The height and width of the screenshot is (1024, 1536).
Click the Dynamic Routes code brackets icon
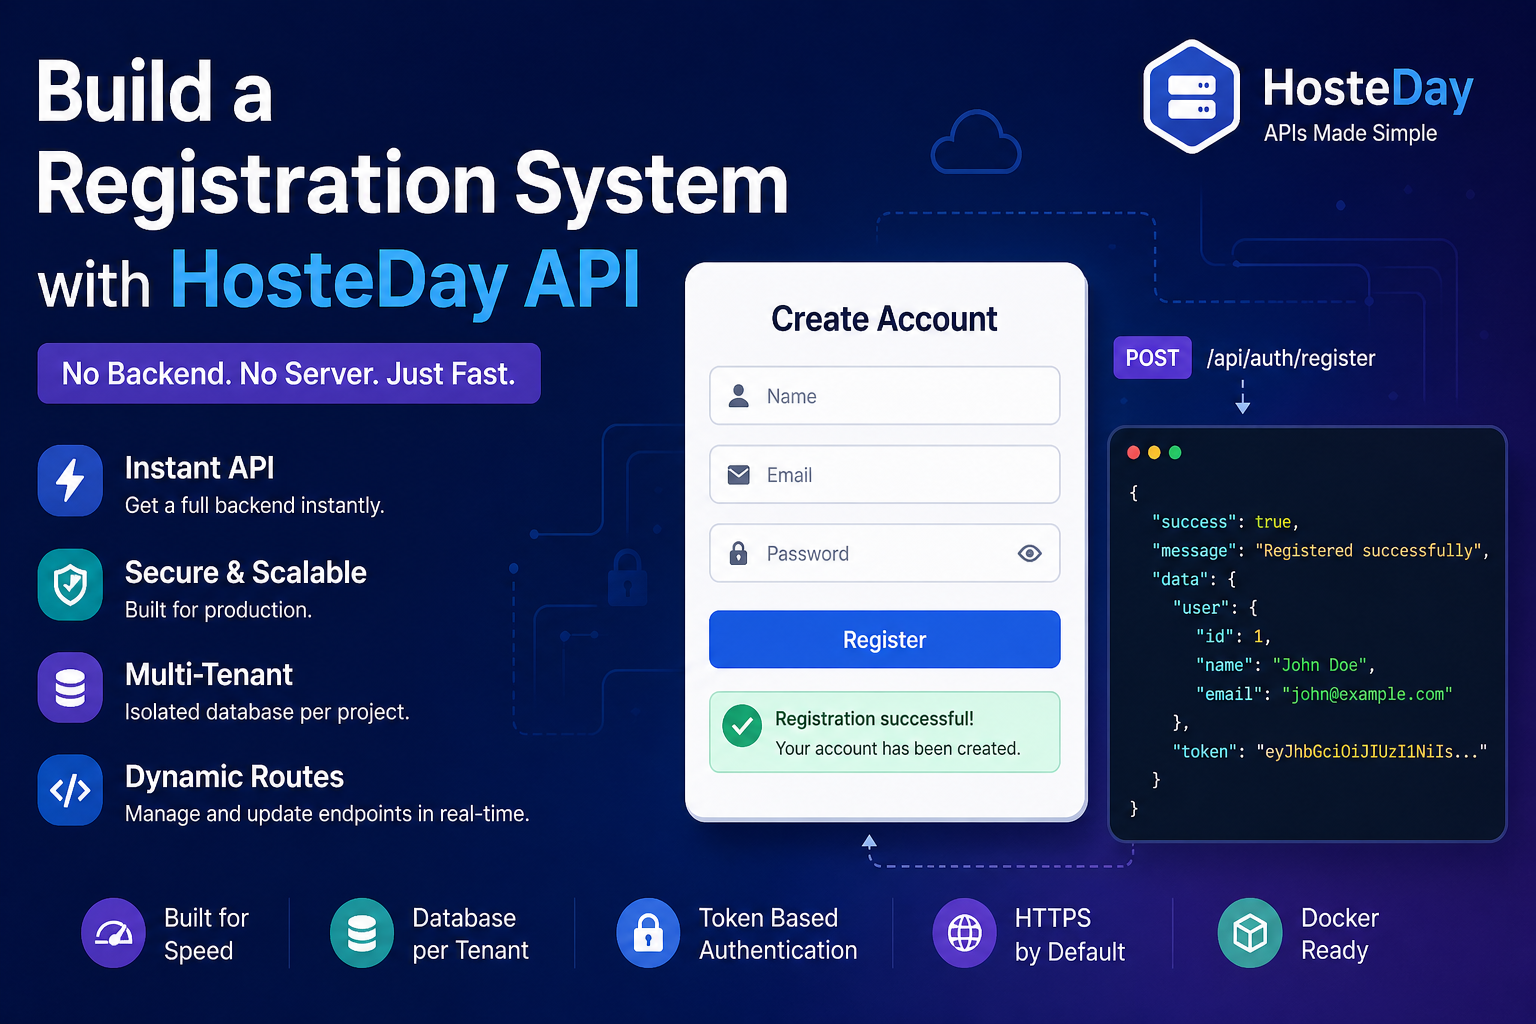(x=70, y=790)
